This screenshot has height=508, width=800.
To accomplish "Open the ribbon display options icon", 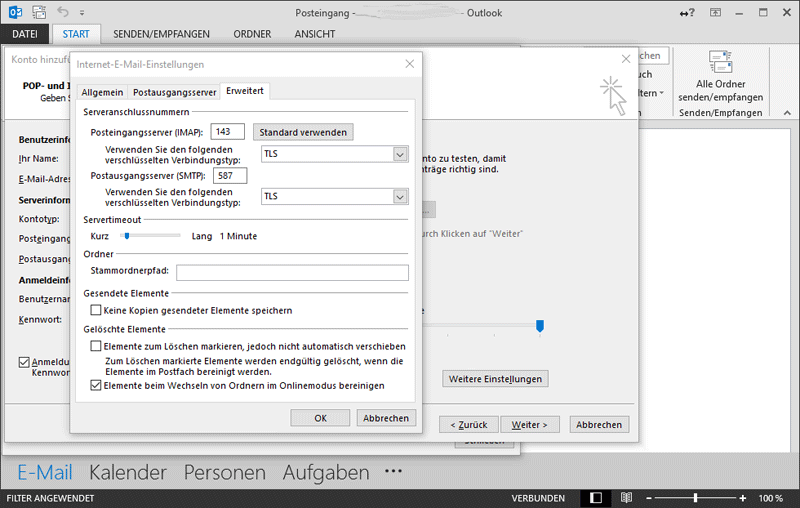I will pyautogui.click(x=714, y=14).
